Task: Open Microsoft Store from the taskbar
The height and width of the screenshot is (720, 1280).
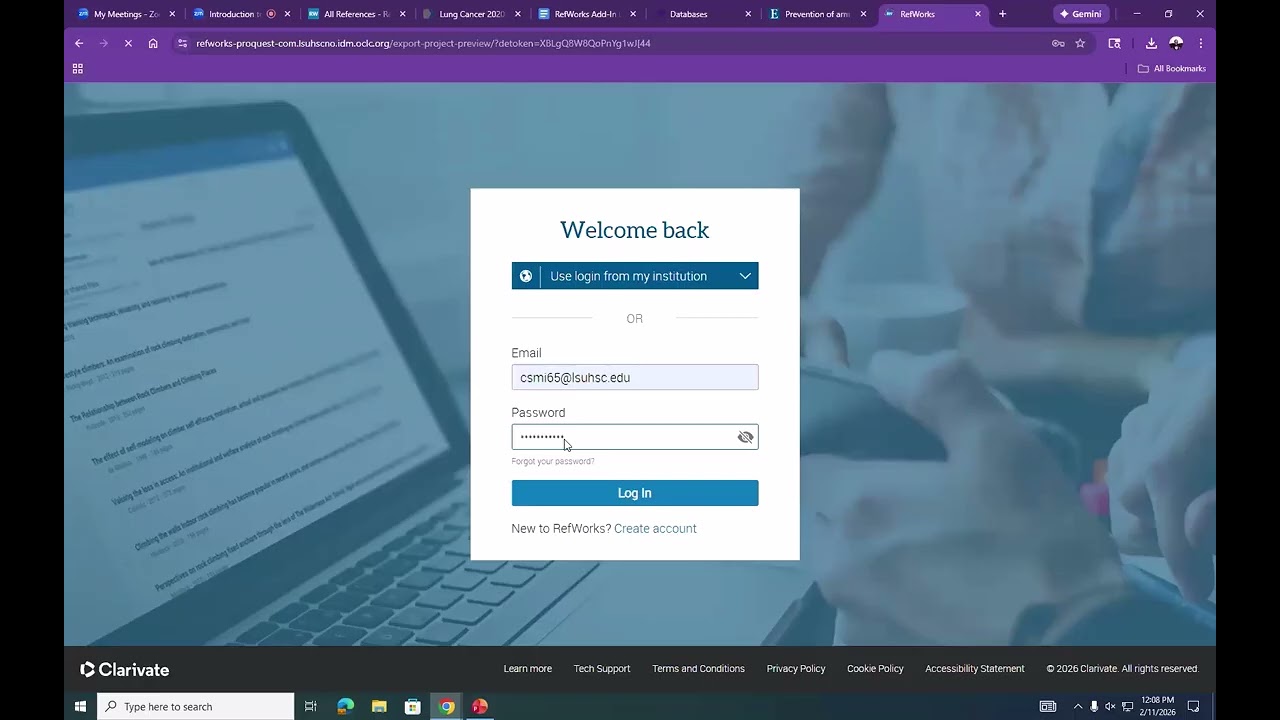Action: coord(412,706)
